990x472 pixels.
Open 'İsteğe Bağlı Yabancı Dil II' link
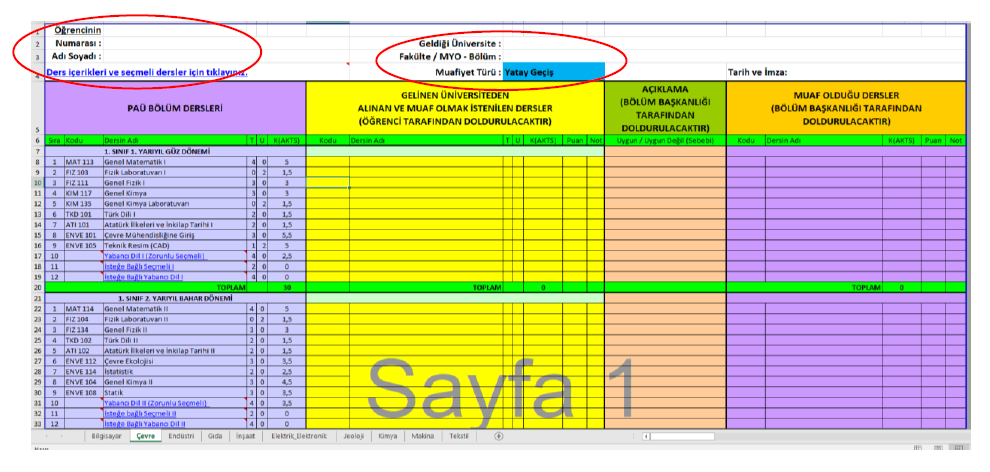pyautogui.click(x=146, y=424)
